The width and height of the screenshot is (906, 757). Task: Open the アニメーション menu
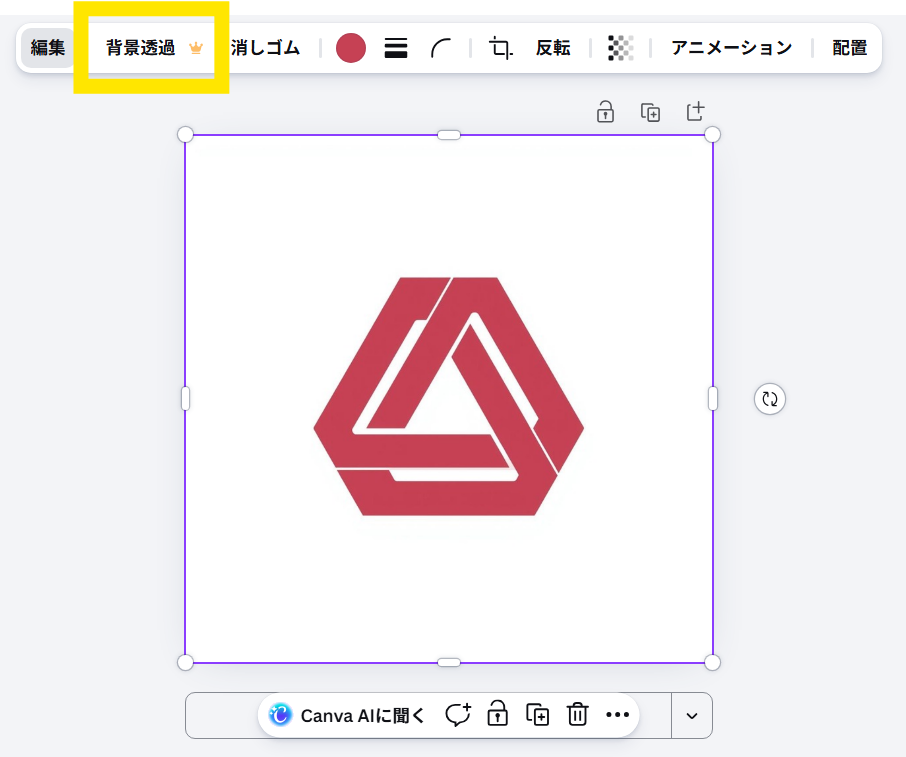(x=731, y=47)
